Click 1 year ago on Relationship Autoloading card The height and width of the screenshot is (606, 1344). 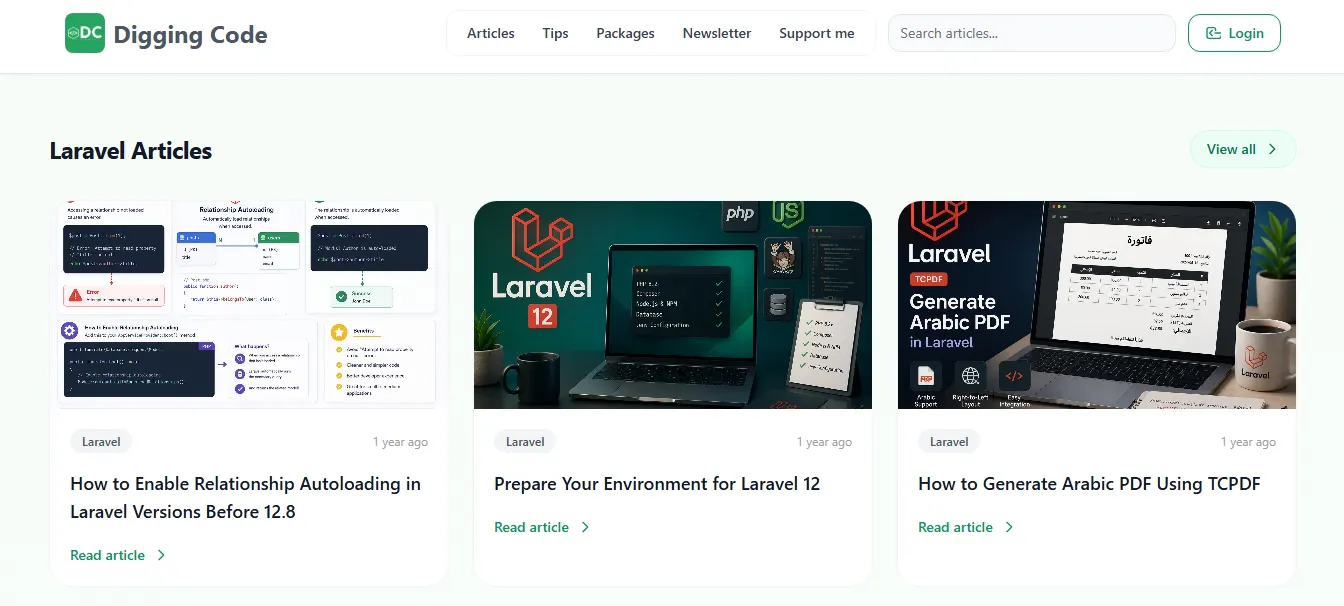pyautogui.click(x=400, y=442)
